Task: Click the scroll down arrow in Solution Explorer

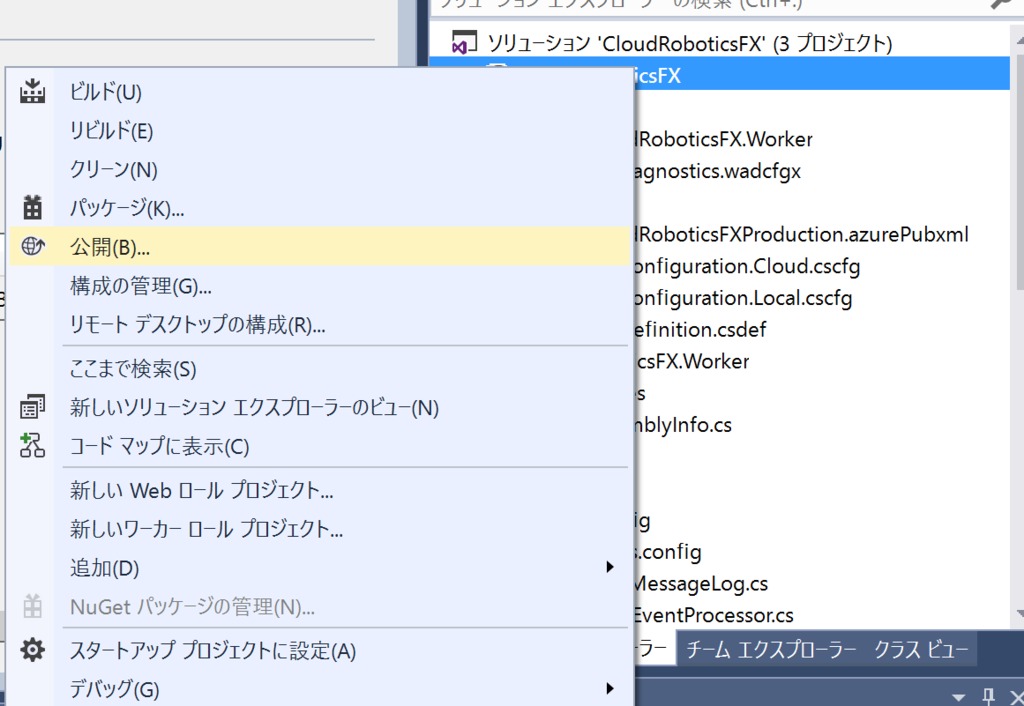Action: [1020, 614]
